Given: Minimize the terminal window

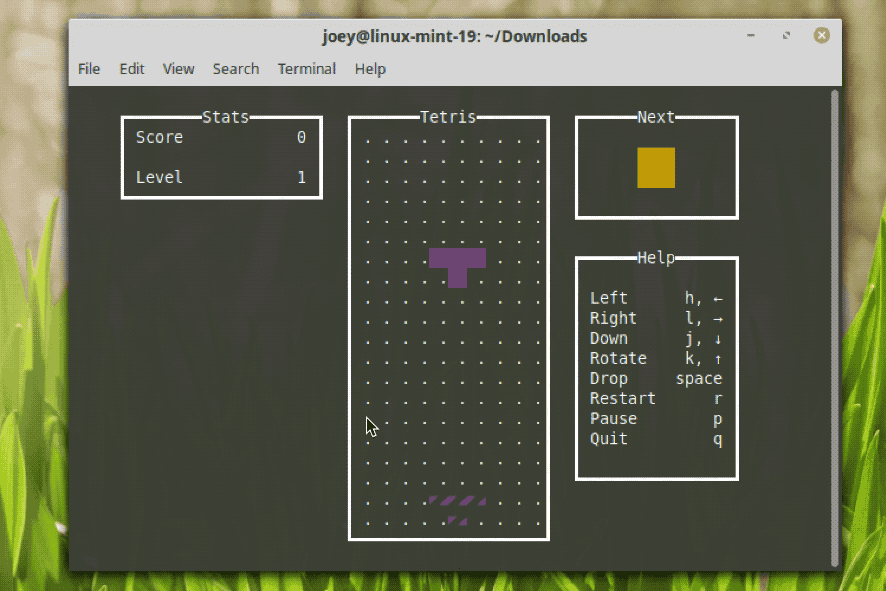Looking at the screenshot, I should [751, 36].
